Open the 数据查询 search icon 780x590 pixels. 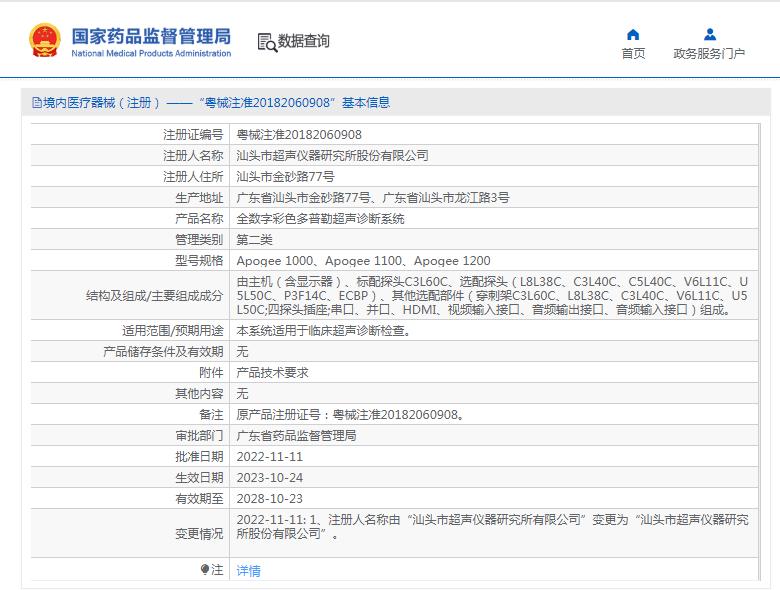(267, 42)
